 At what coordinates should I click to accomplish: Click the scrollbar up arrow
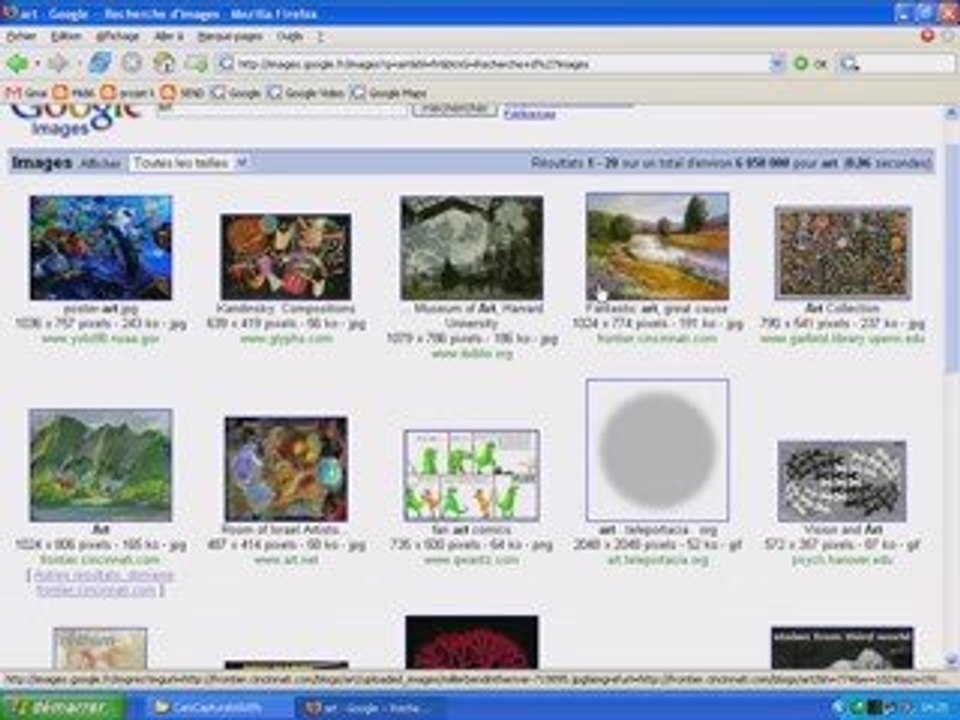(951, 113)
